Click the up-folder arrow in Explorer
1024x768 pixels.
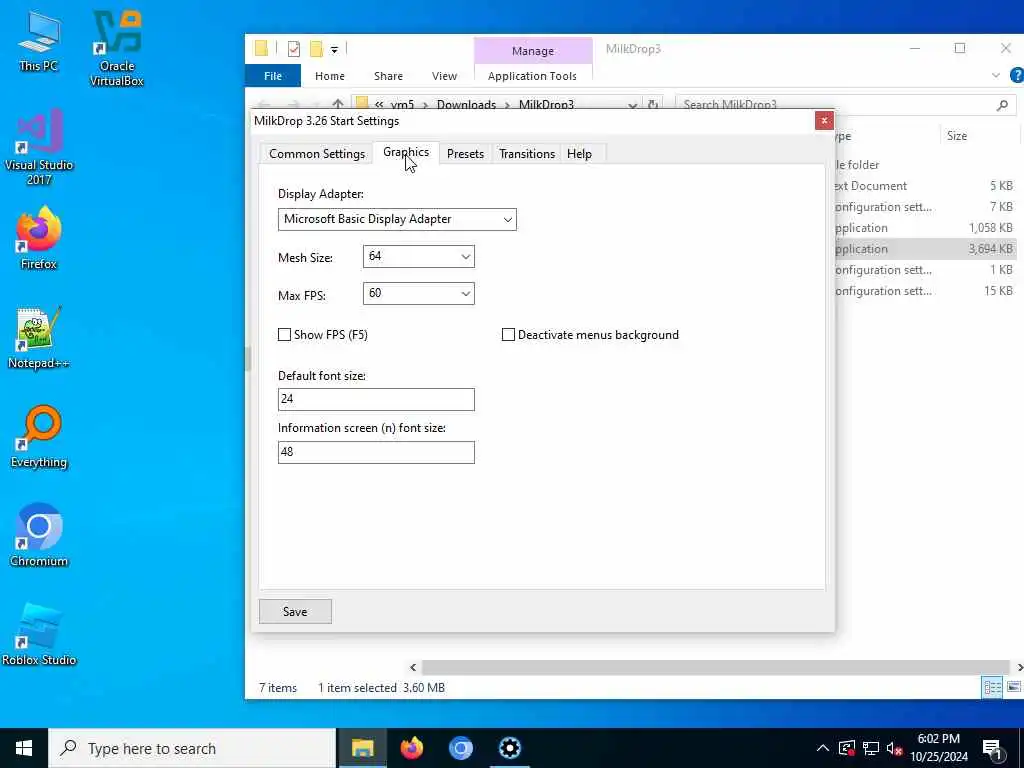(x=338, y=104)
